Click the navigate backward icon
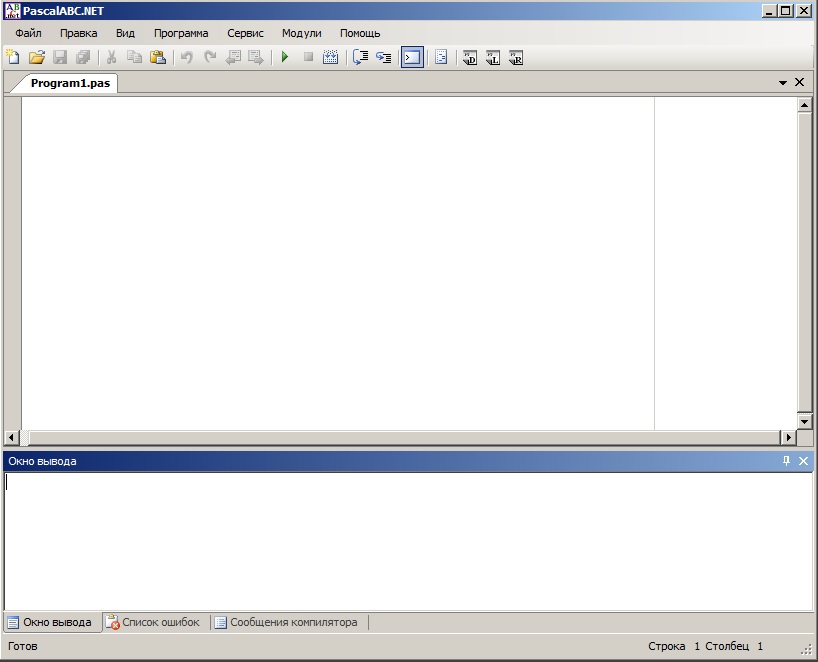The width and height of the screenshot is (818, 662). 233,57
